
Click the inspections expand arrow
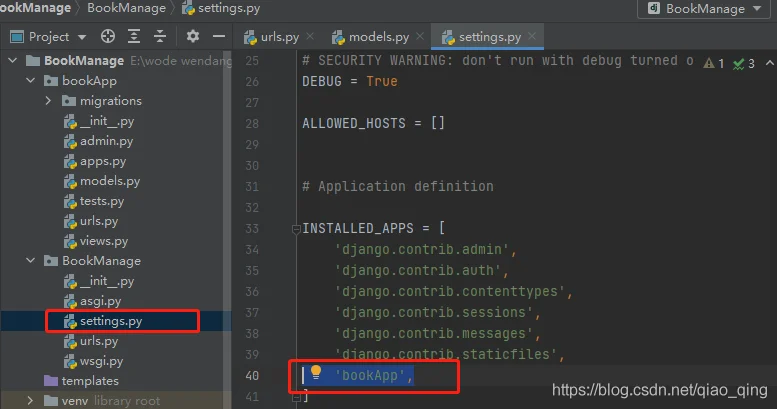pos(769,63)
